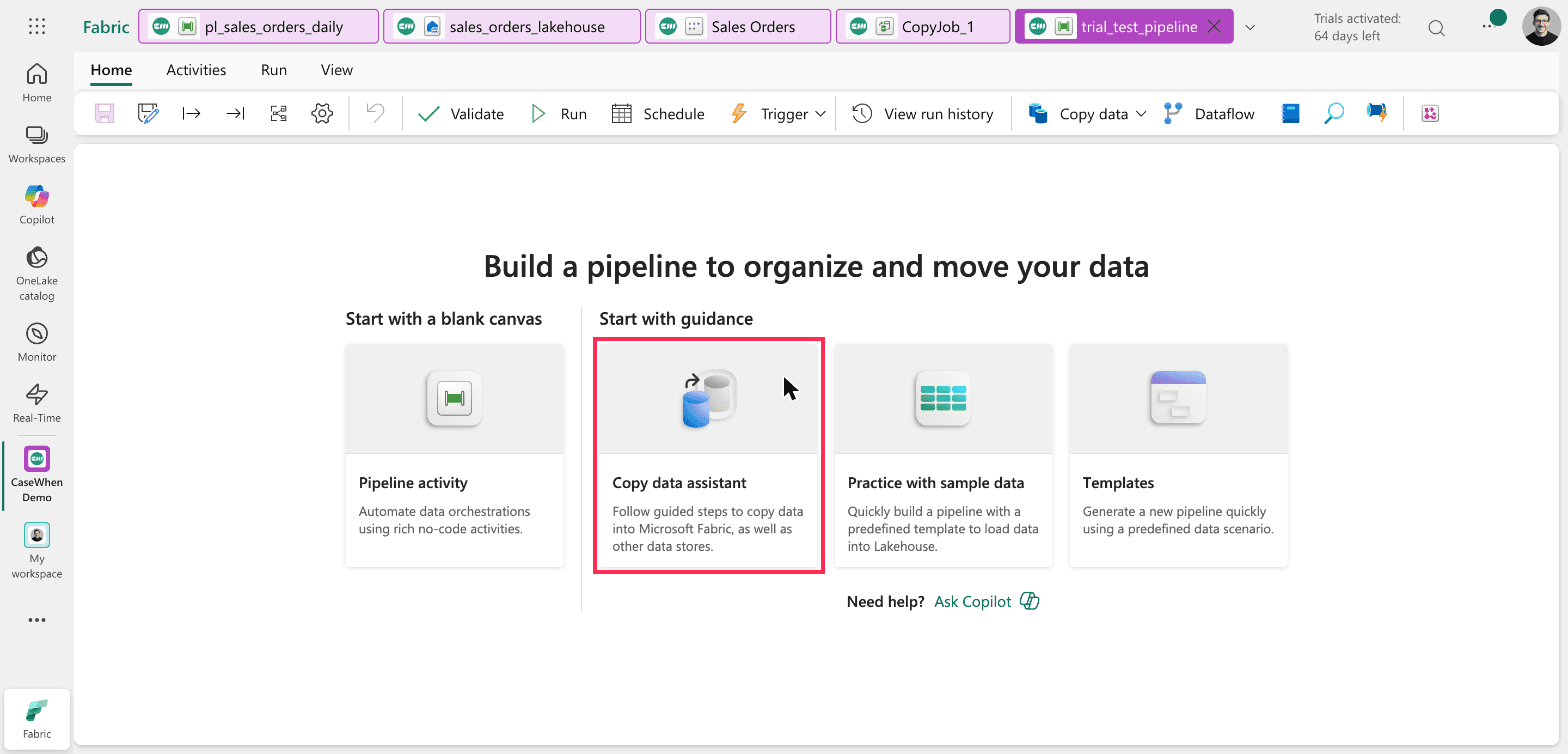This screenshot has width=1568, height=754.
Task: Switch to the sales_orders_lakehouse tab
Action: tap(512, 27)
